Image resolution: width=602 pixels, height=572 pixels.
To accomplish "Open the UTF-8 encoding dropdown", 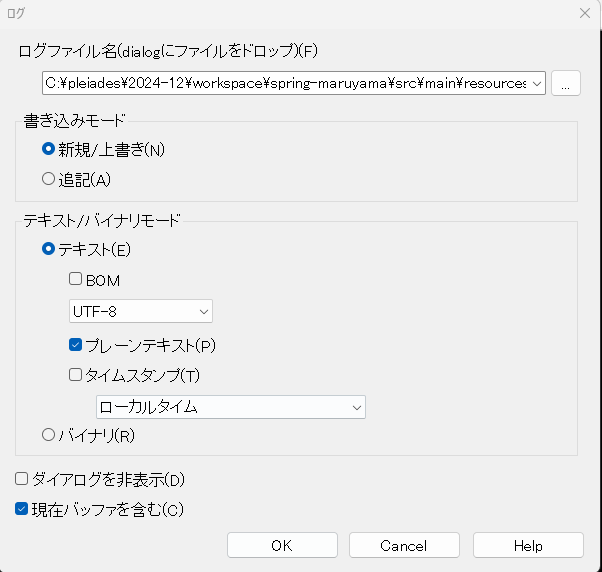I will point(141,311).
